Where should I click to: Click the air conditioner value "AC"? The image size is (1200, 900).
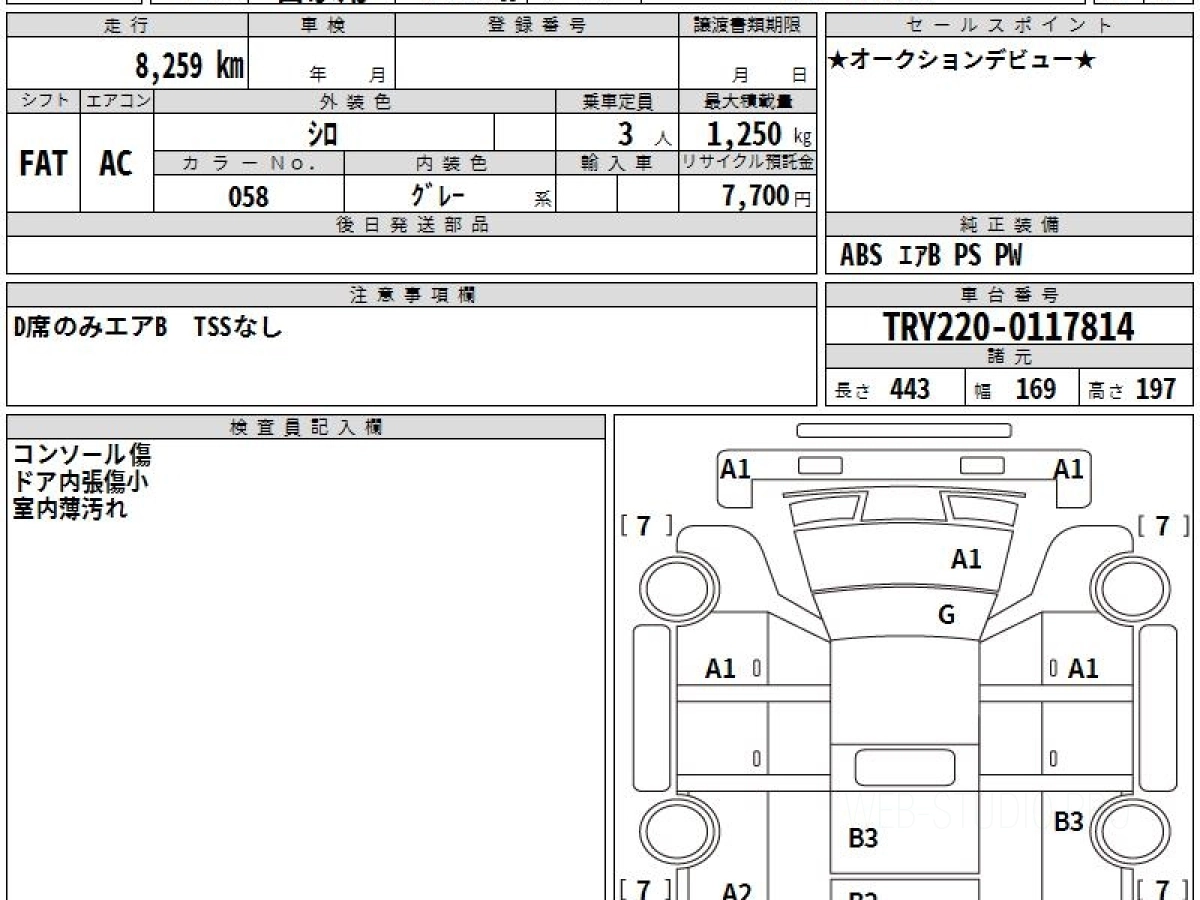[x=116, y=163]
